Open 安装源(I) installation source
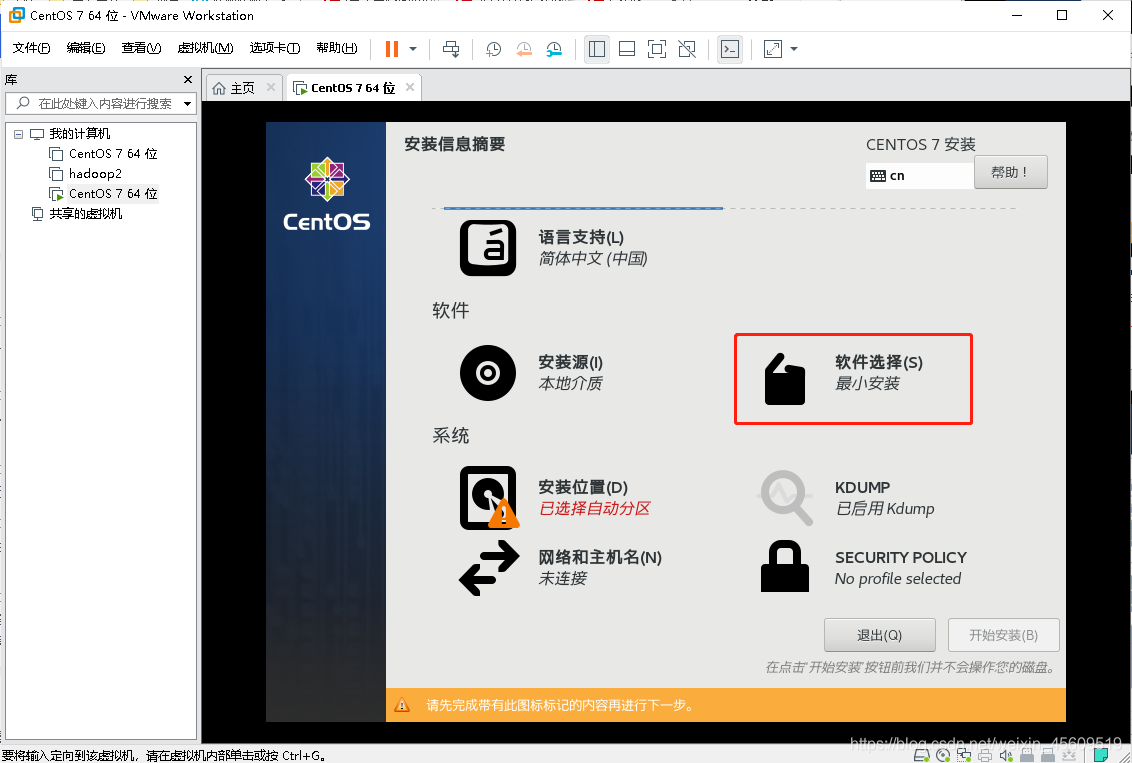This screenshot has width=1132, height=763. click(x=532, y=372)
